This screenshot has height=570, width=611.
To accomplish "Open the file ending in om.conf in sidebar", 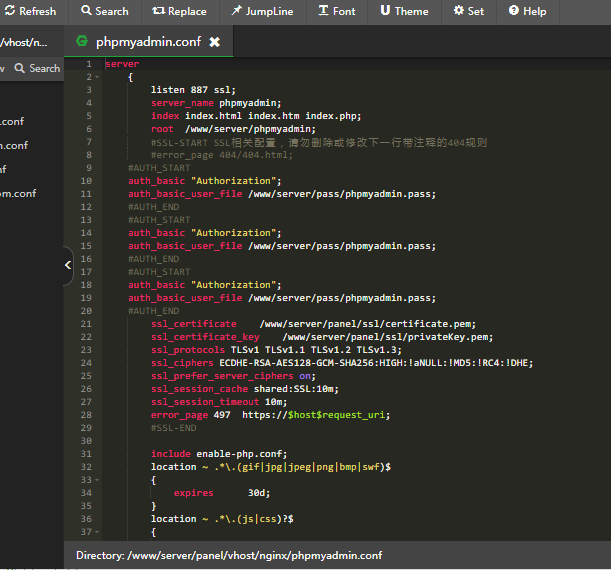I will click(18, 193).
